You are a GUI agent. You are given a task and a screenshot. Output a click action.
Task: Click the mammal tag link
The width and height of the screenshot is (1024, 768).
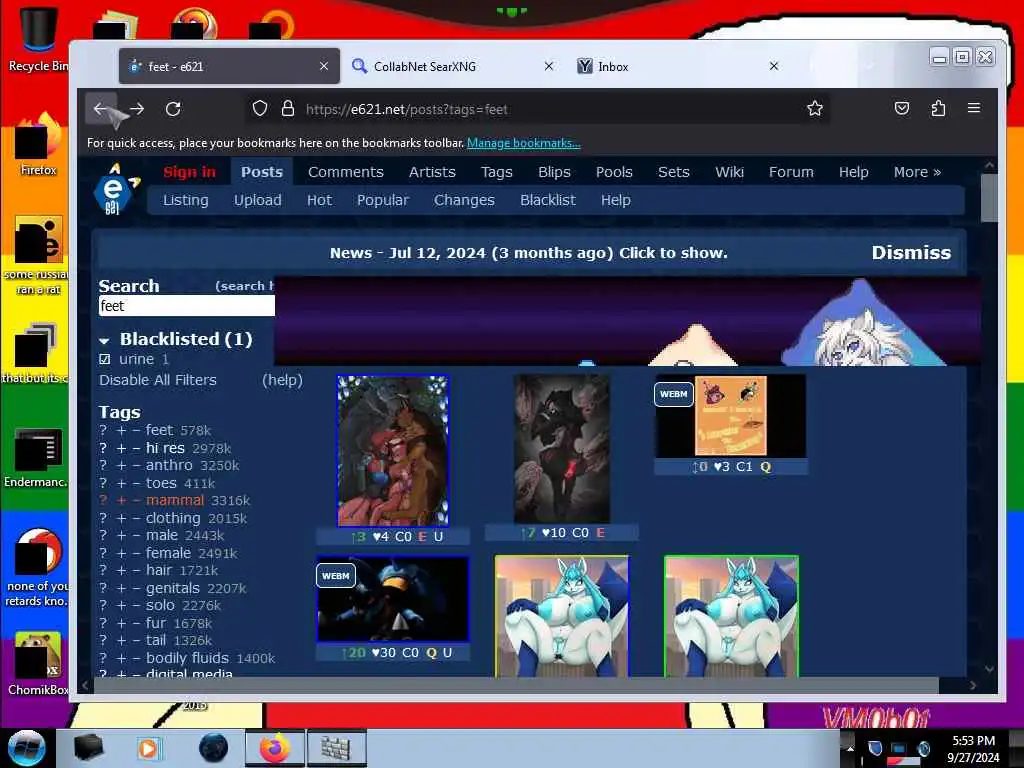point(174,500)
